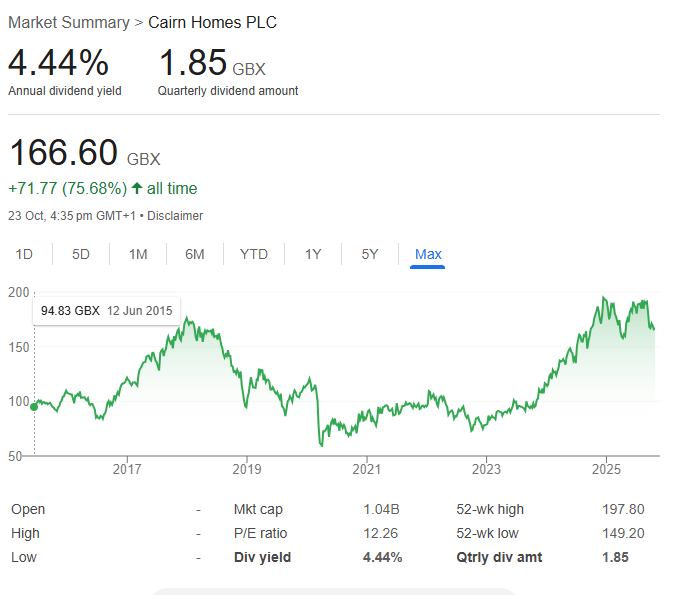Click the 2025 label on chart axis

606,469
